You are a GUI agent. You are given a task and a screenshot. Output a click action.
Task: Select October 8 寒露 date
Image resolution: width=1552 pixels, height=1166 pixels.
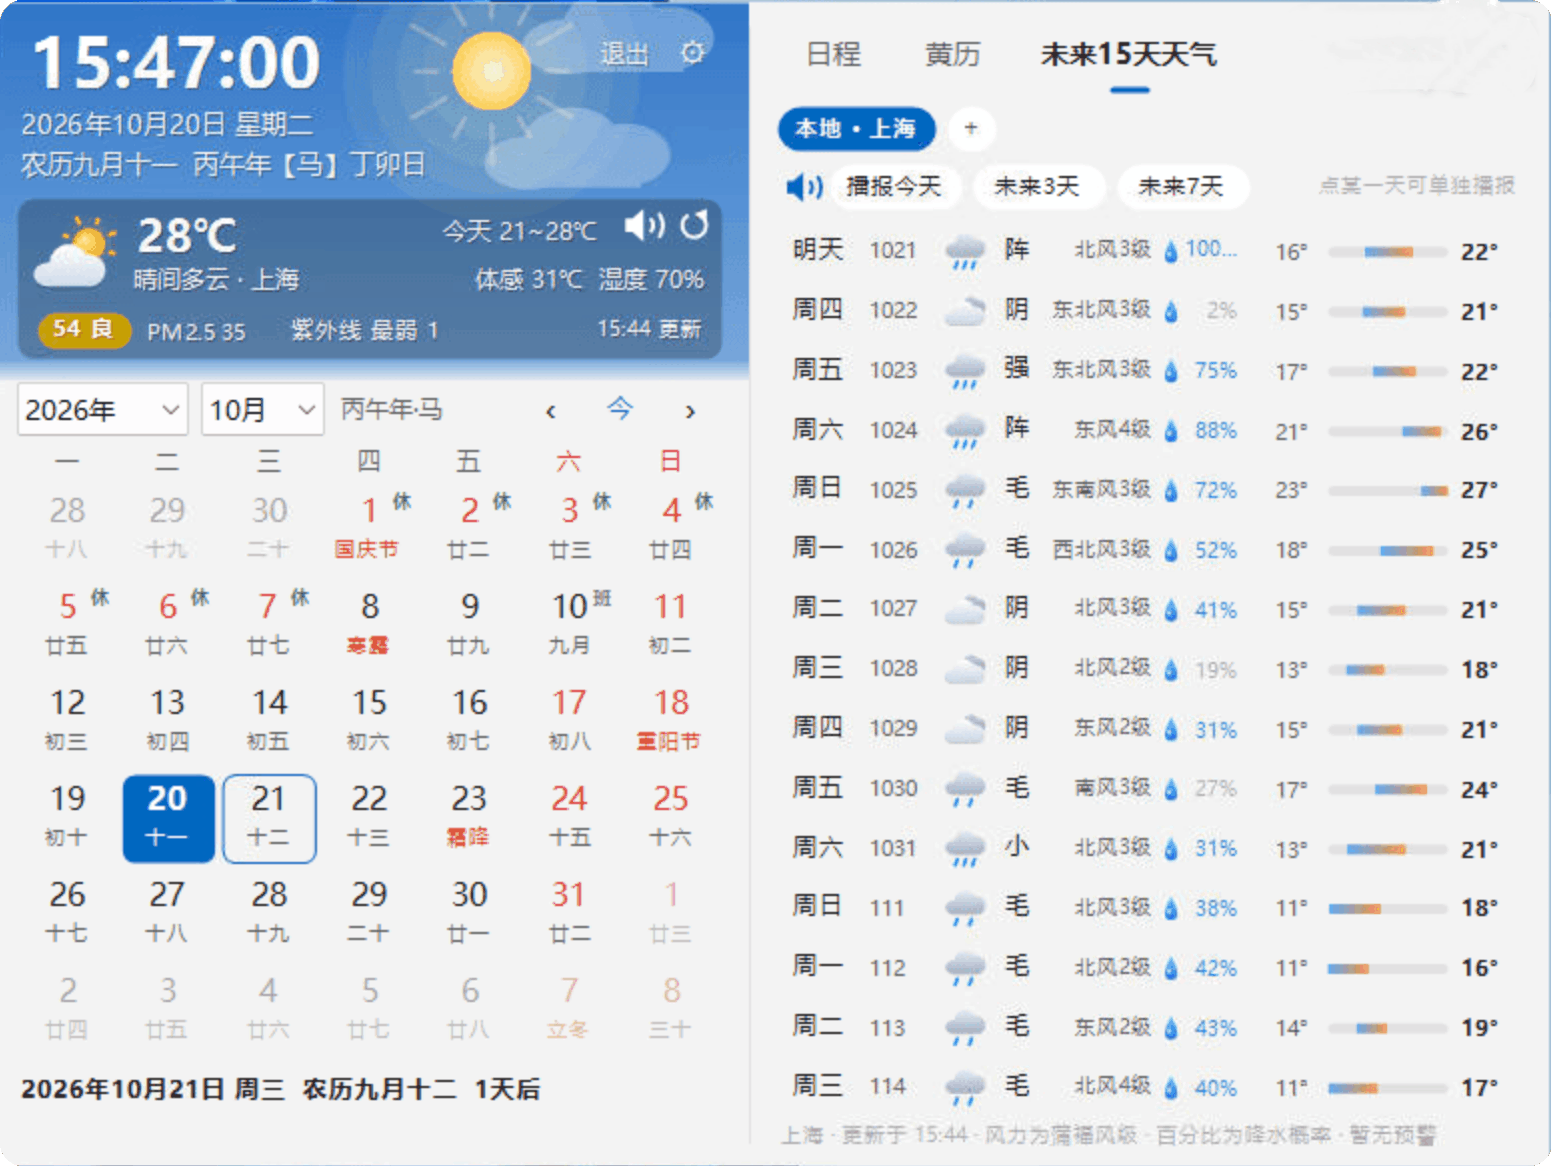369,623
